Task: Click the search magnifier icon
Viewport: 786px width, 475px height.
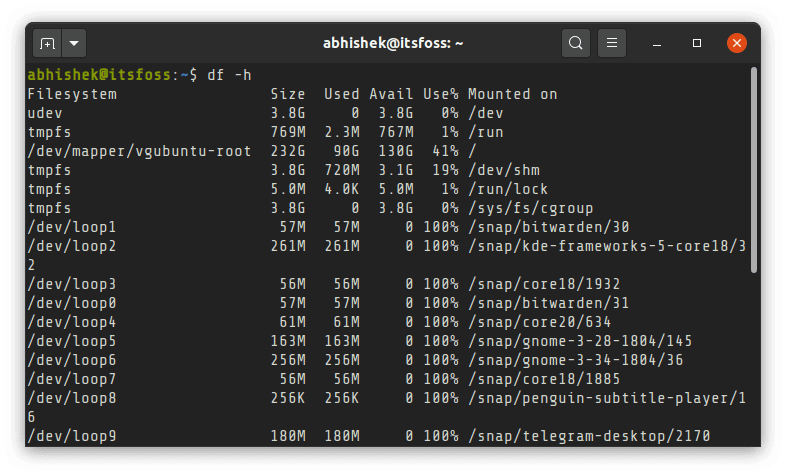Action: 575,44
